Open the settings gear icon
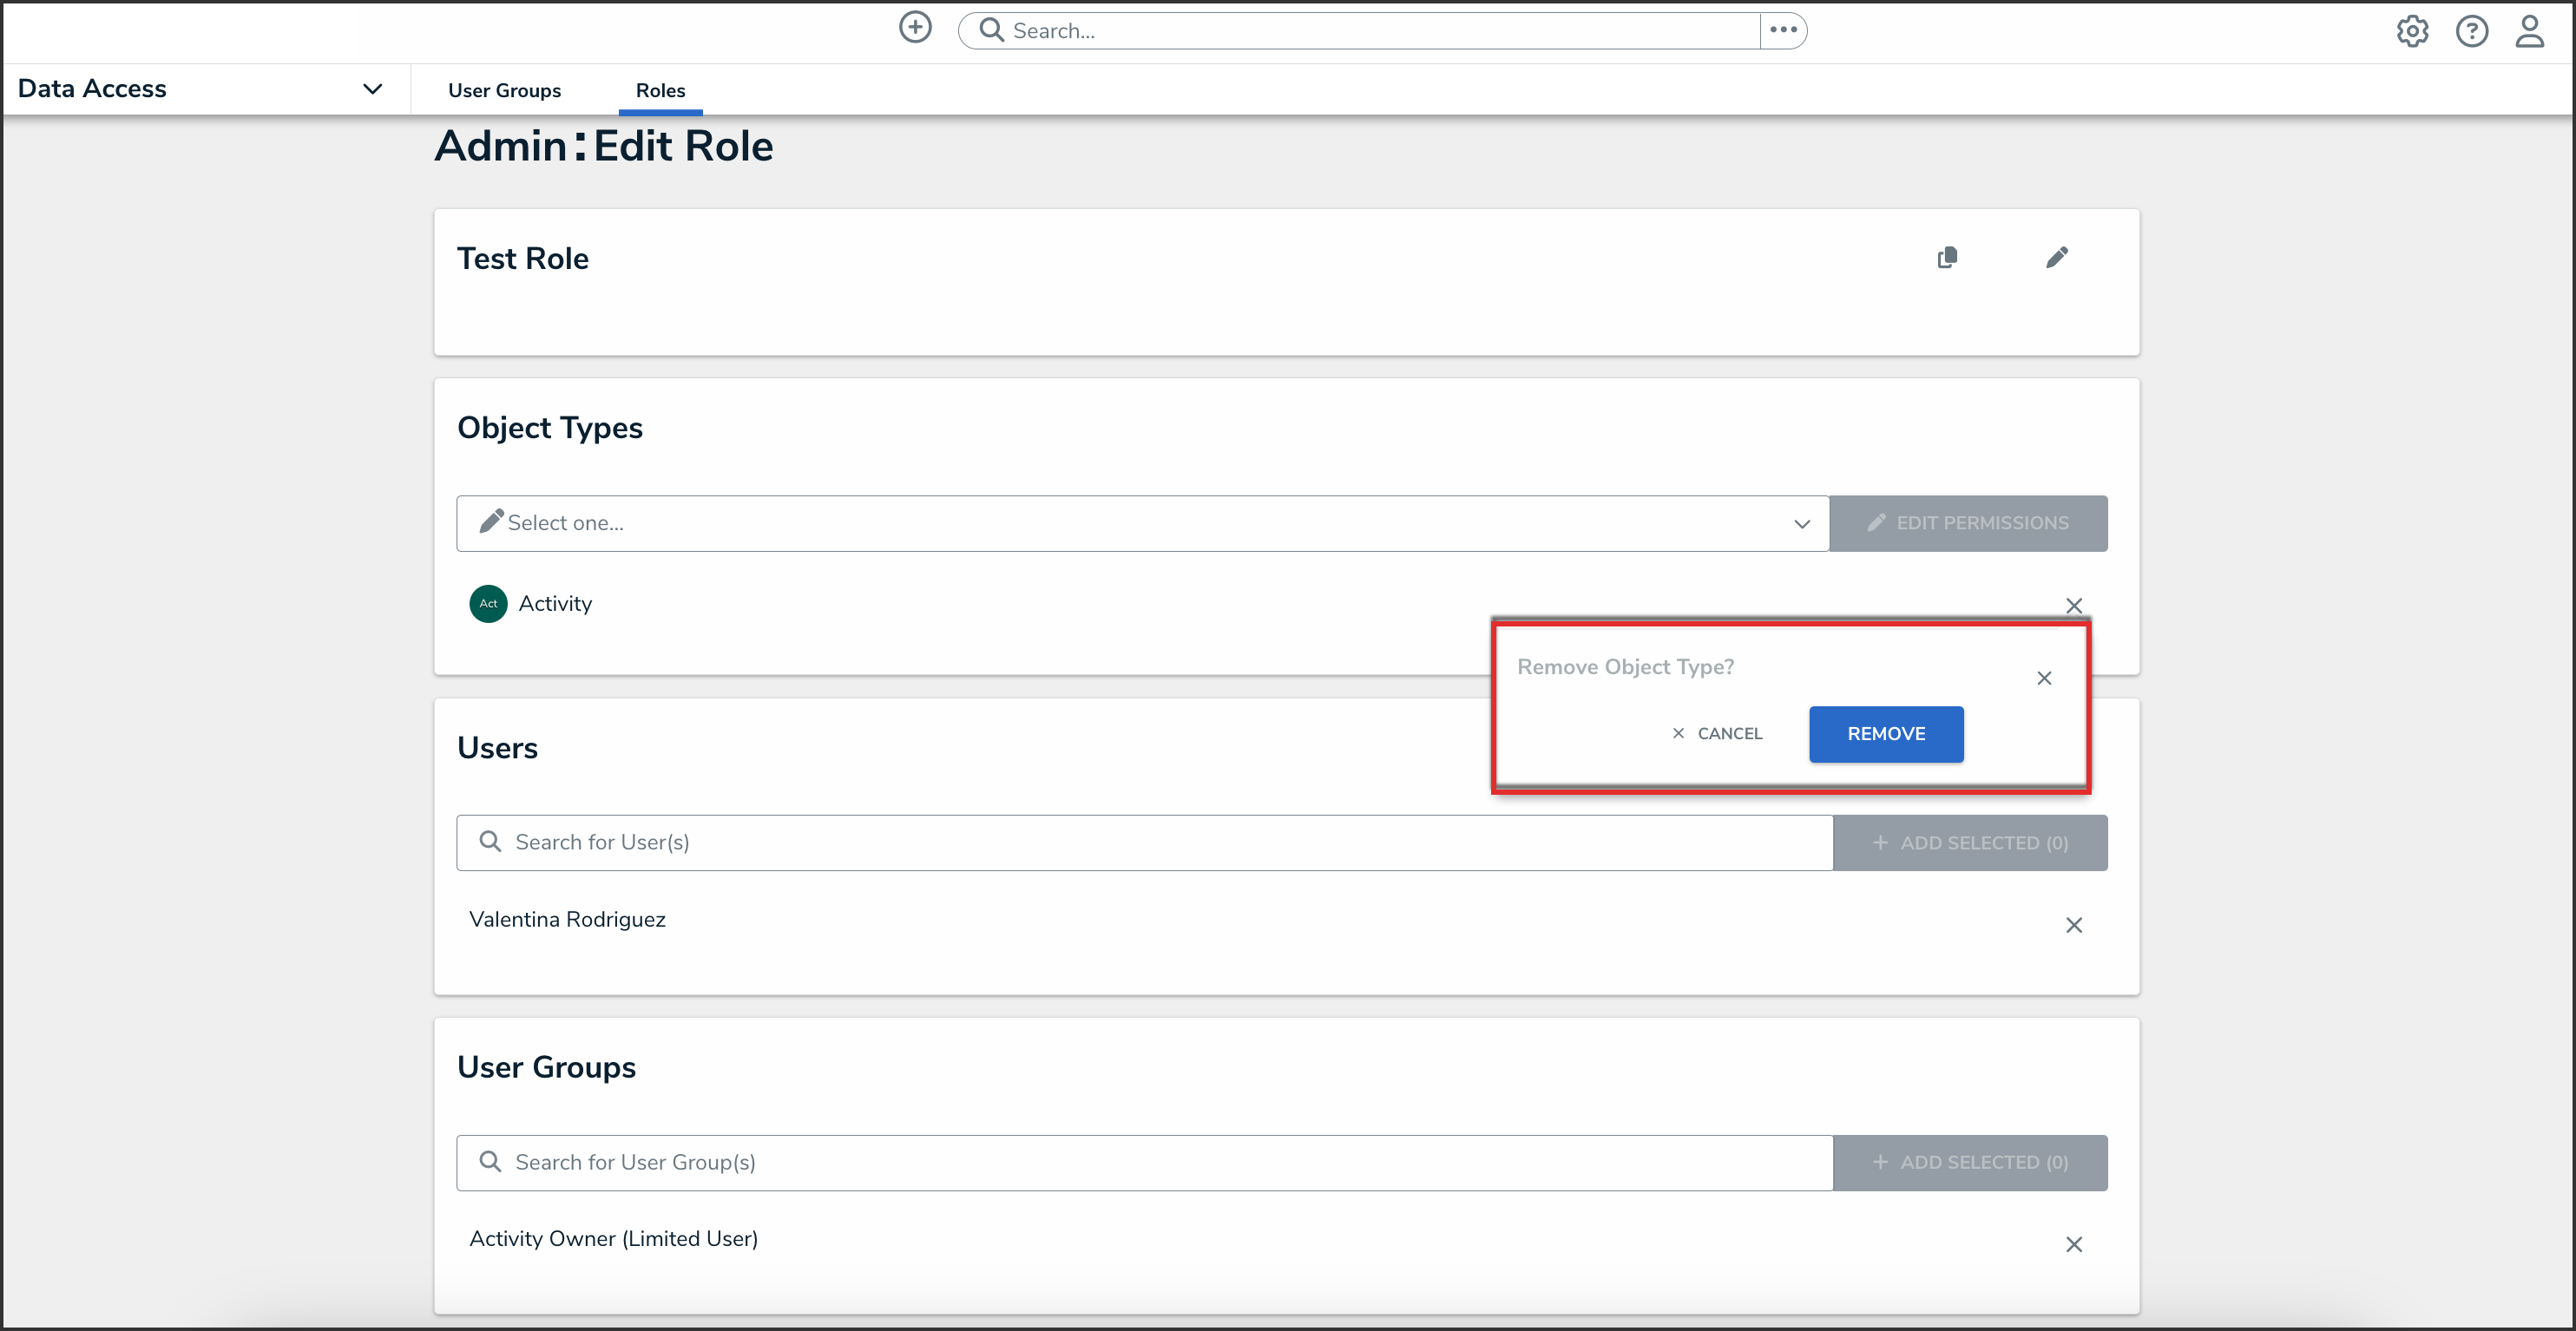This screenshot has height=1331, width=2576. [x=2411, y=31]
